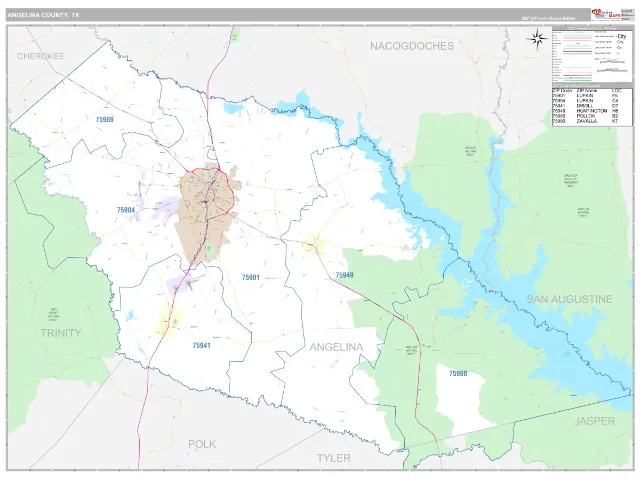Click the ZAVALLA legend row
The height and width of the screenshot is (480, 640).
click(x=586, y=121)
